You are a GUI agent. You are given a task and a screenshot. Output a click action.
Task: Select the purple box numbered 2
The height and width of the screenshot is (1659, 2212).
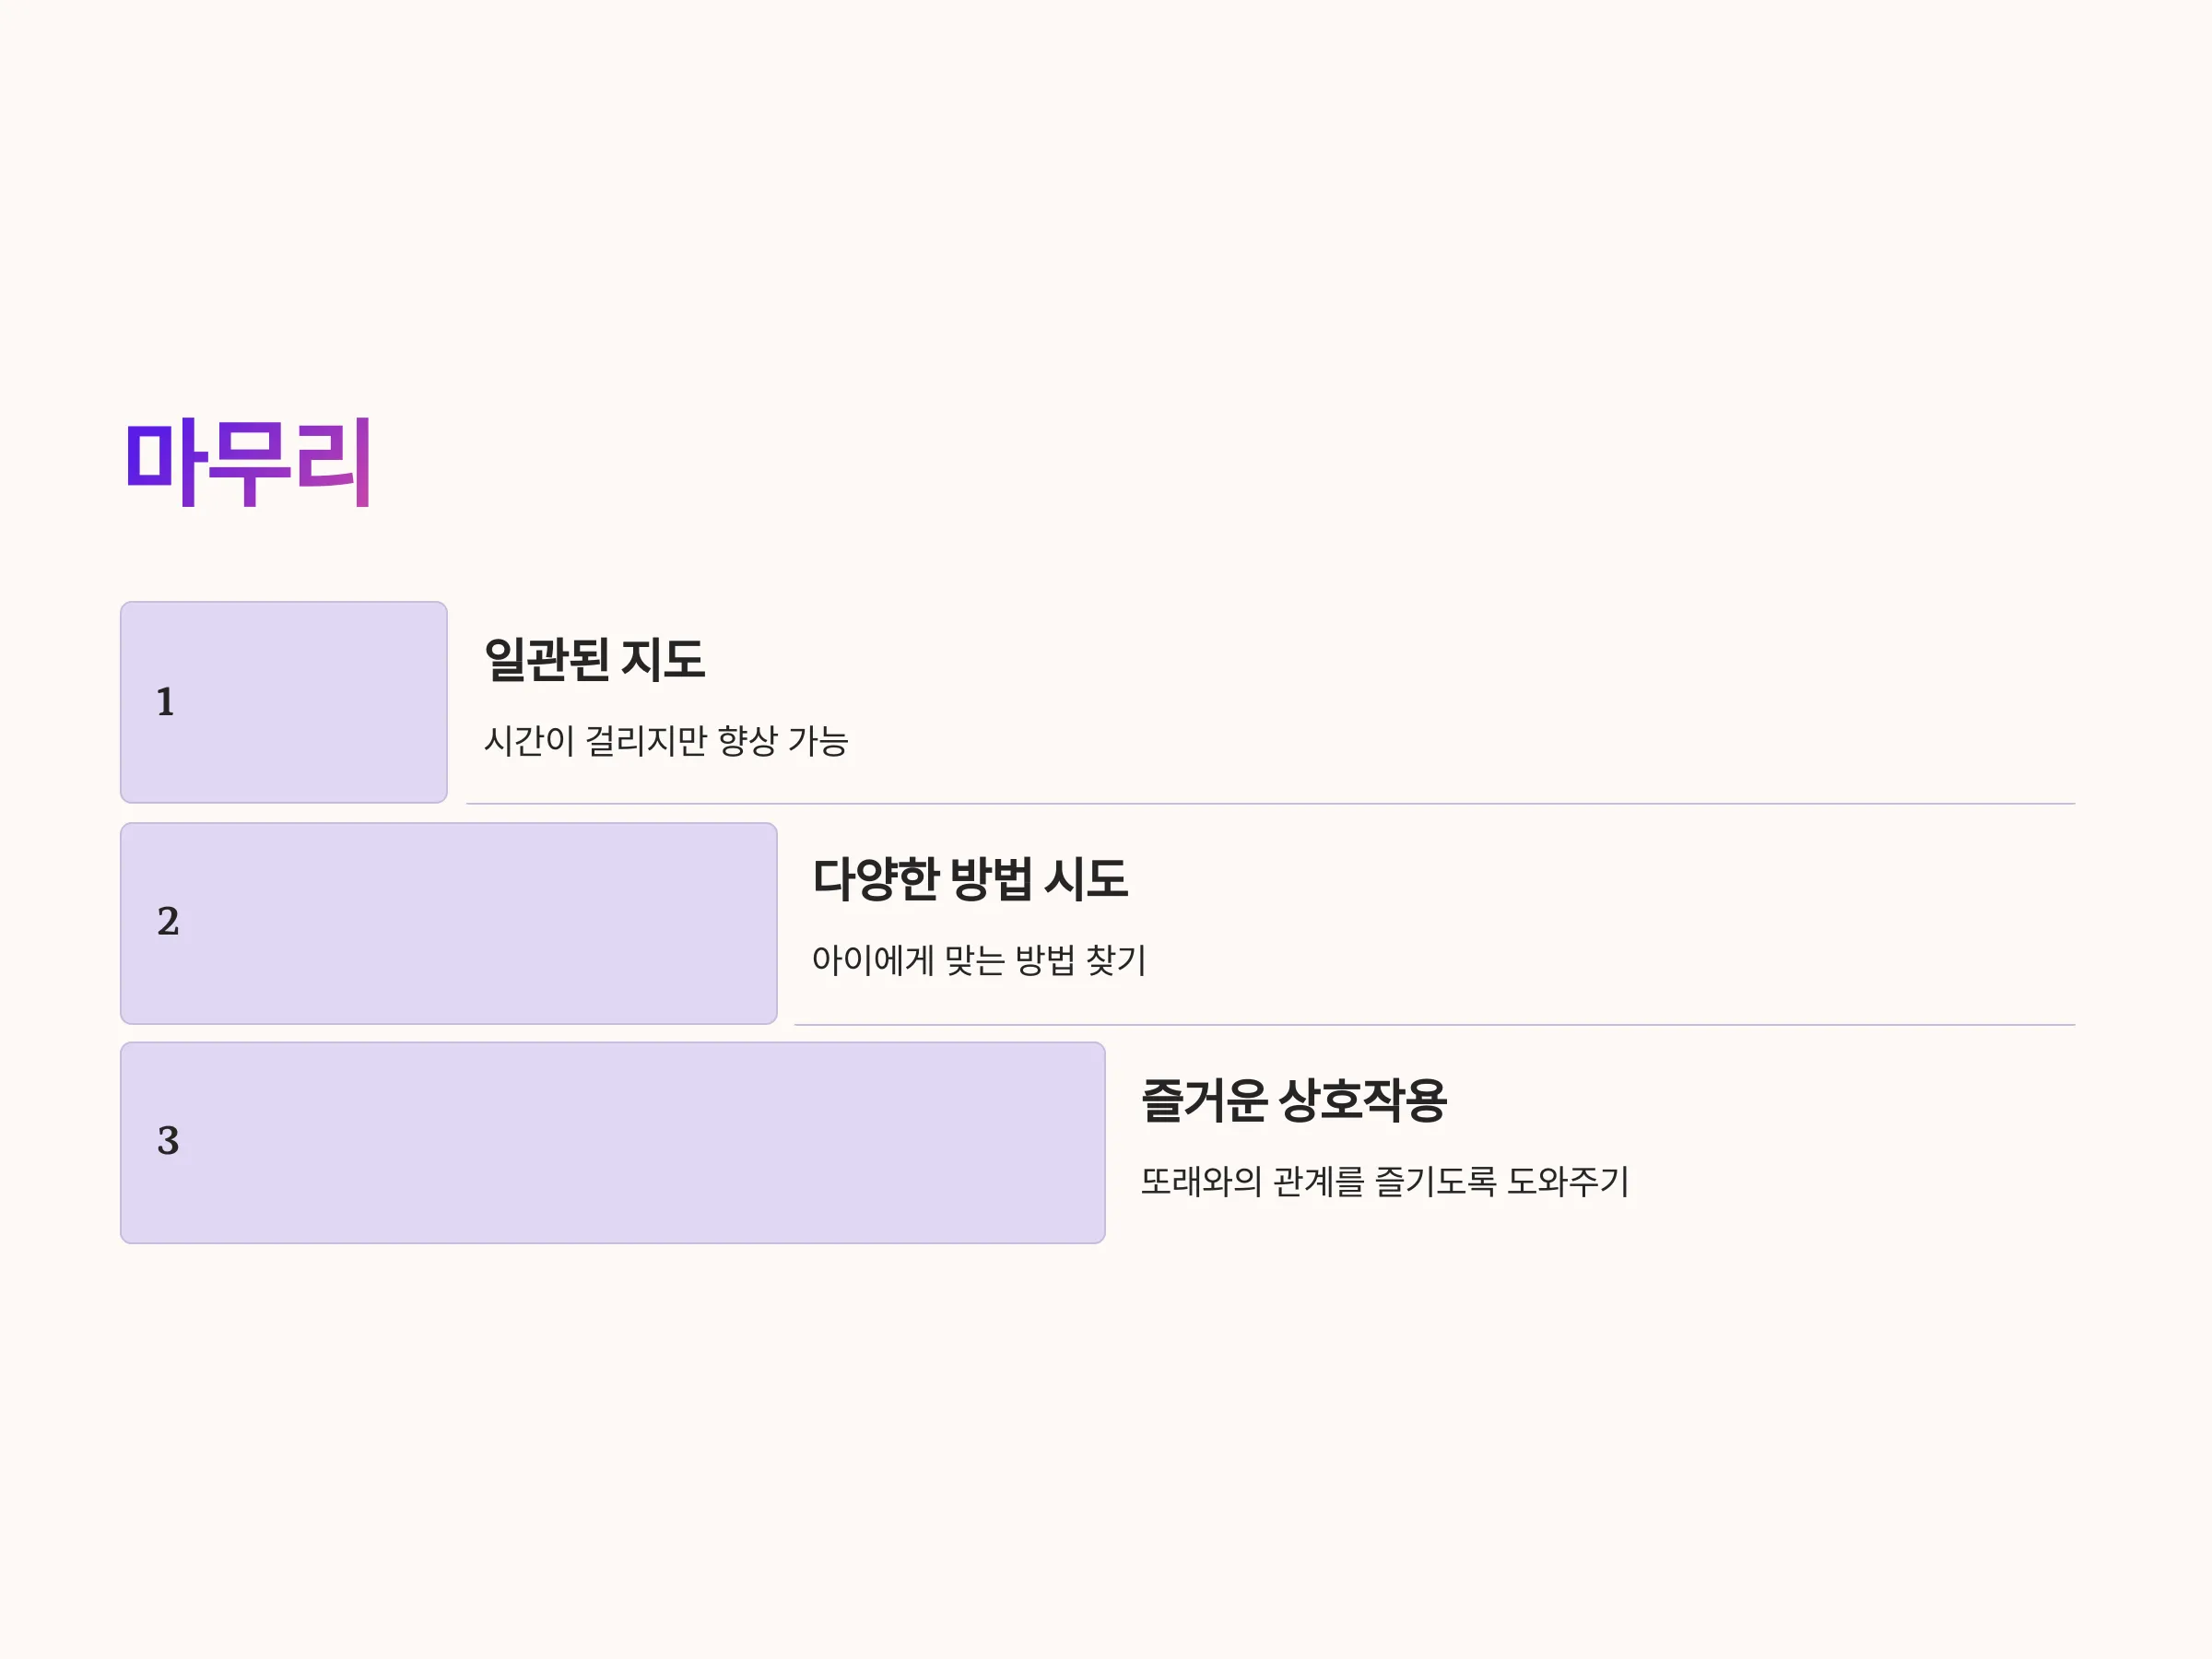449,923
